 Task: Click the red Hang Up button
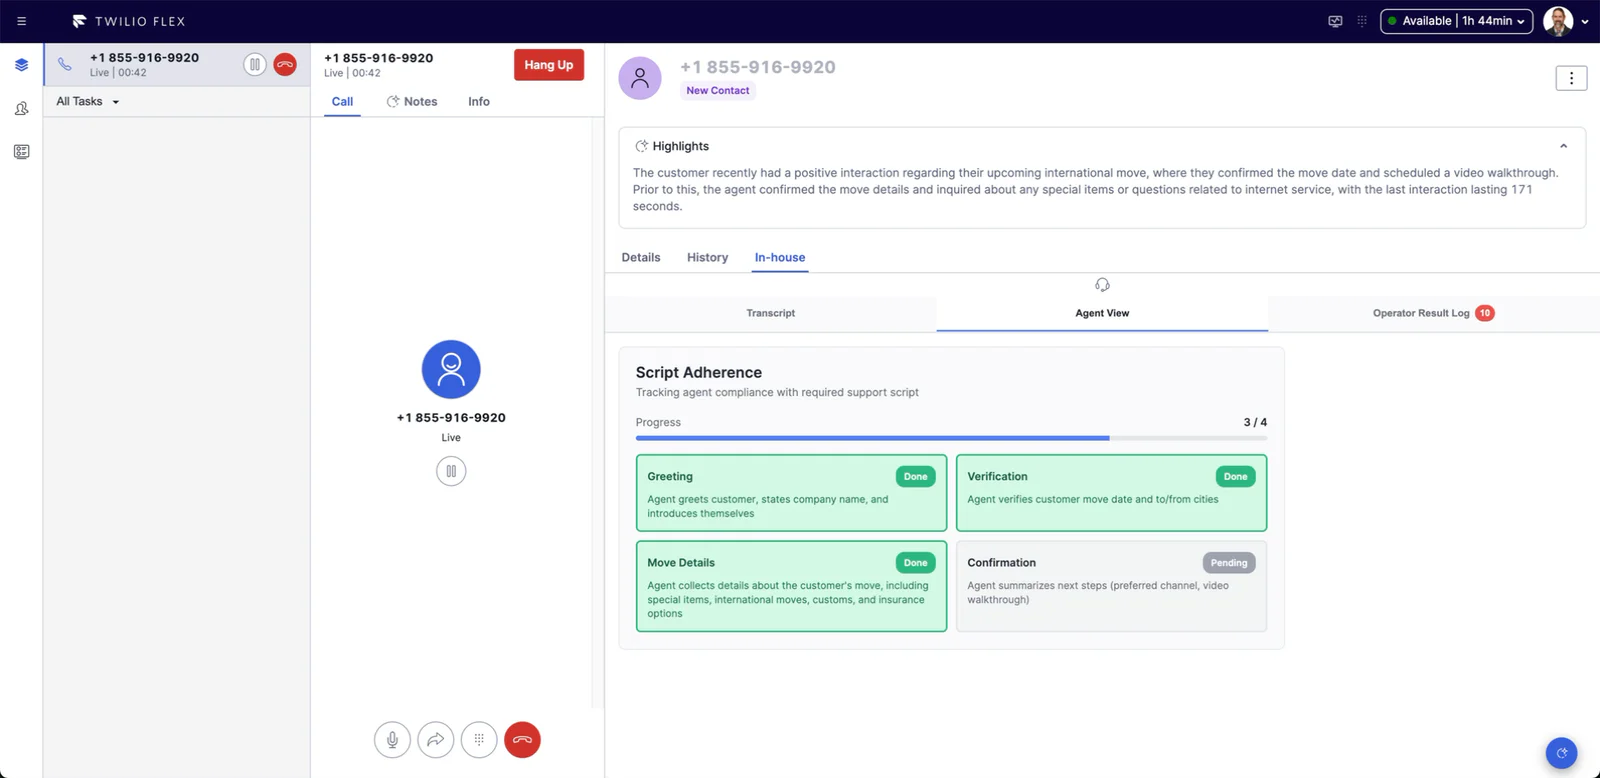click(549, 65)
